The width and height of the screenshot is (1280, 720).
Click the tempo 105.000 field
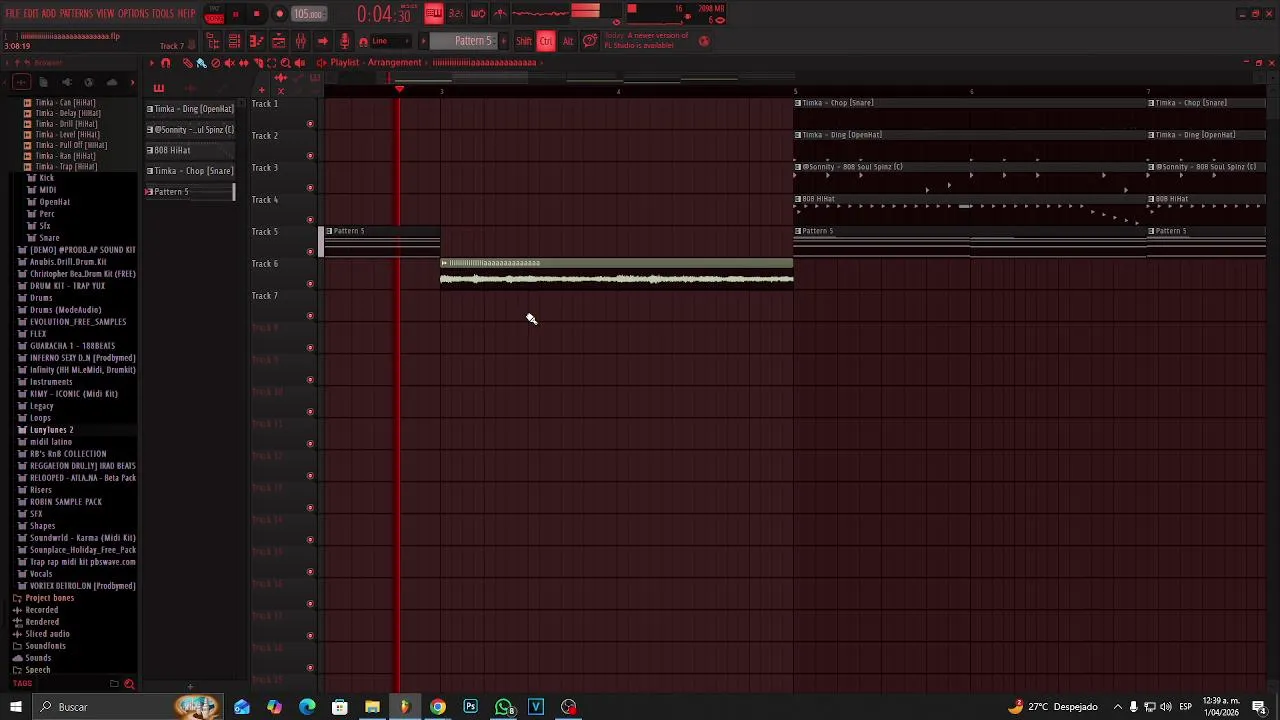(x=308, y=14)
